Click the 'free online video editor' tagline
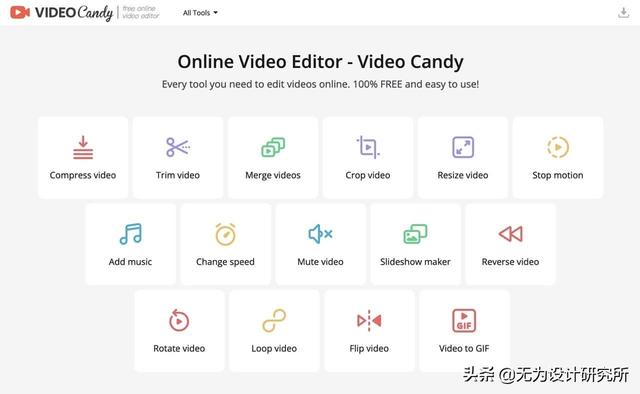The image size is (640, 394). (141, 12)
